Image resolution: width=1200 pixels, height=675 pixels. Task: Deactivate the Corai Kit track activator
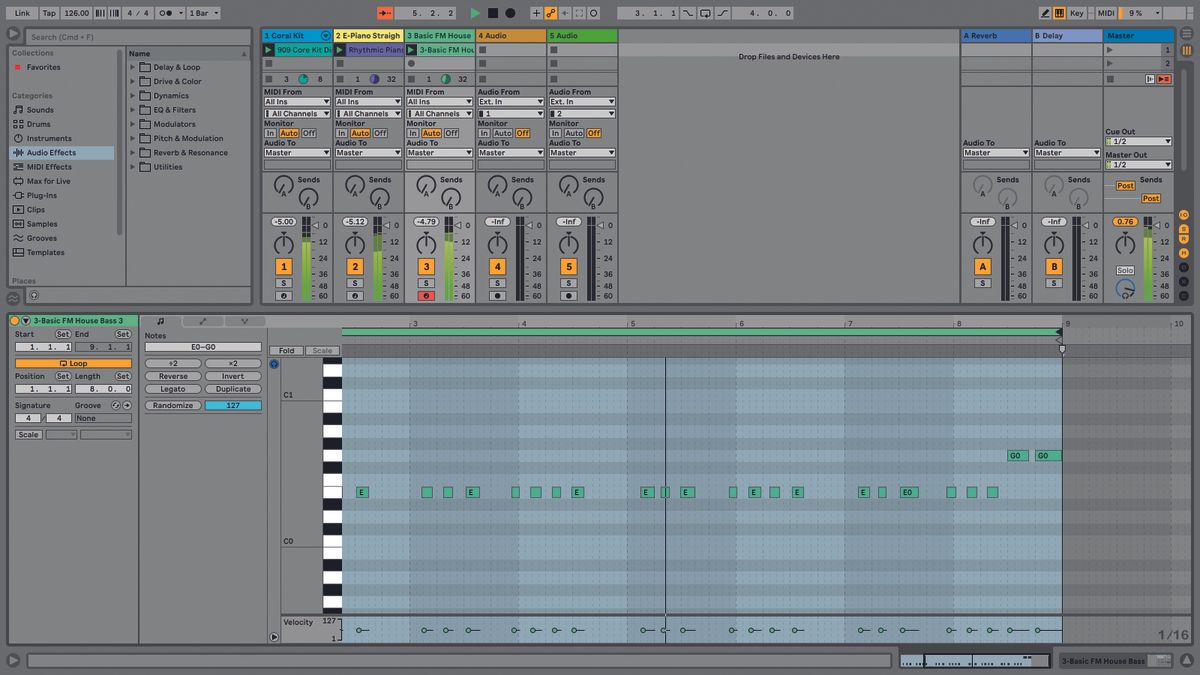tap(283, 266)
